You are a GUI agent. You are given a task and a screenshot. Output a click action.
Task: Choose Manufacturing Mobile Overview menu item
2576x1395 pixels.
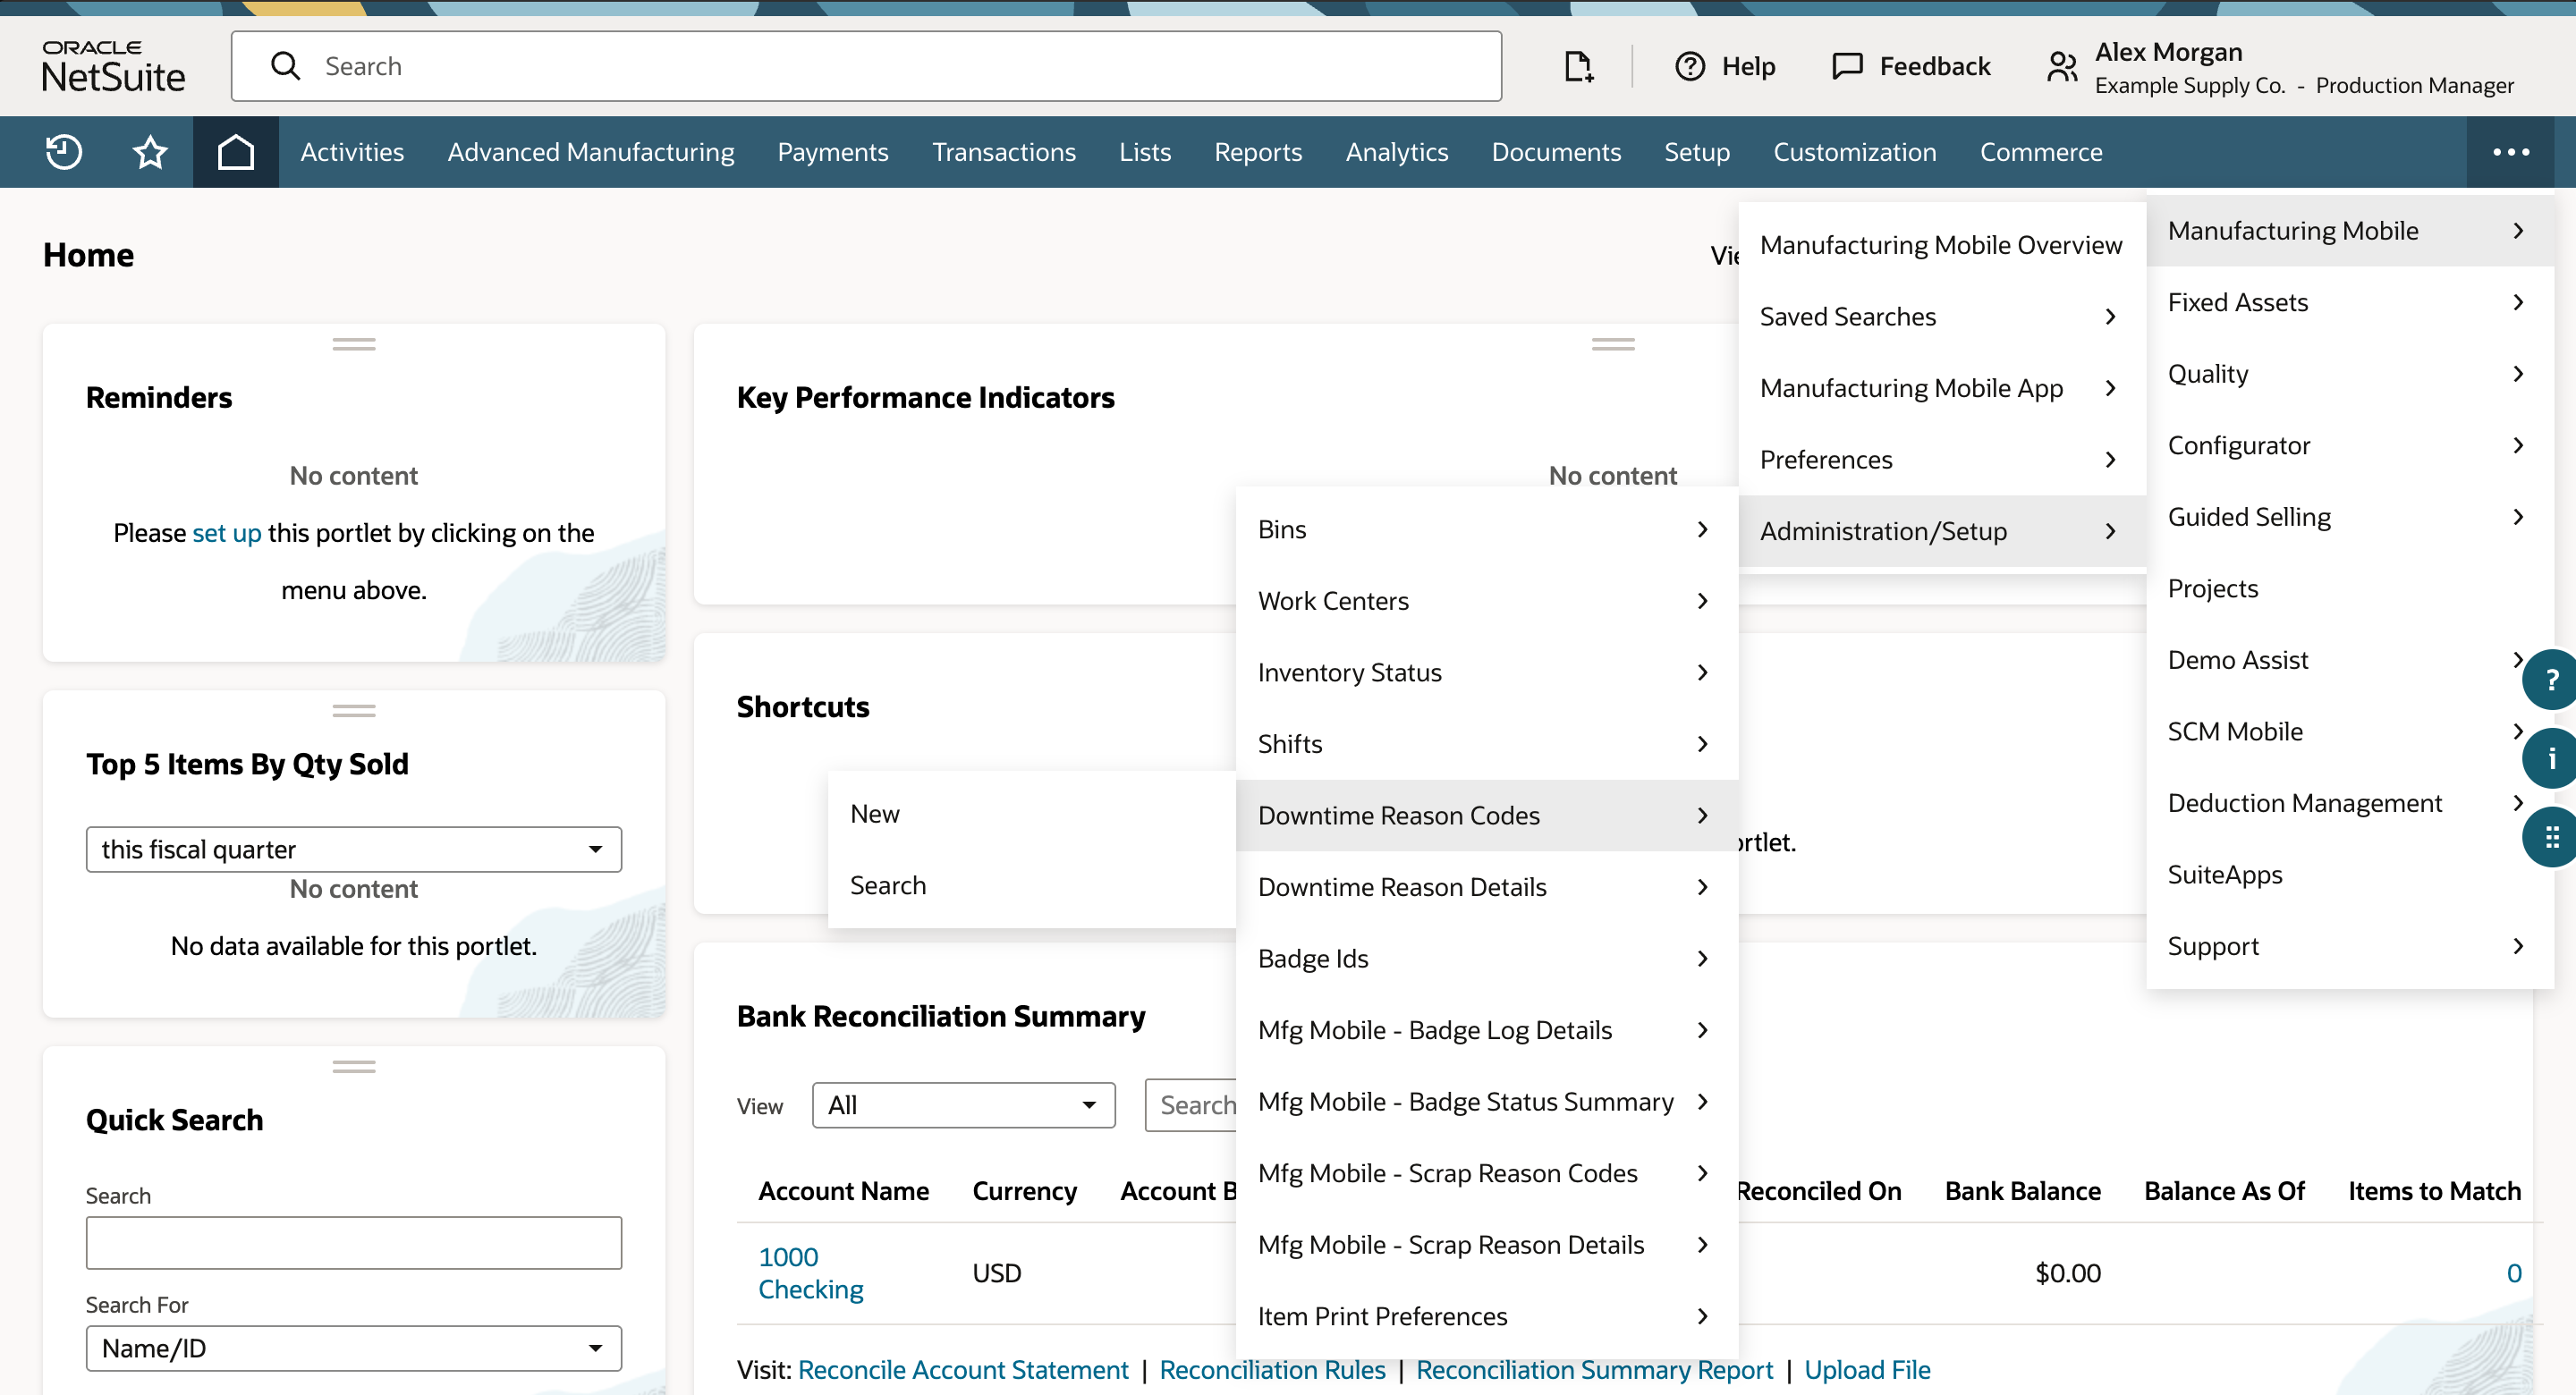point(1942,245)
